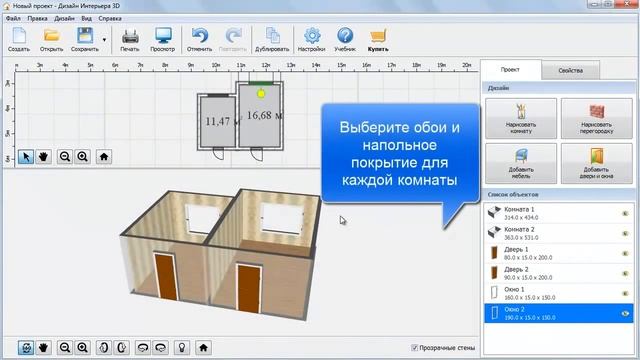Click Нарисовать комнату button
Viewport: 640px width, 360px height.
(x=521, y=118)
